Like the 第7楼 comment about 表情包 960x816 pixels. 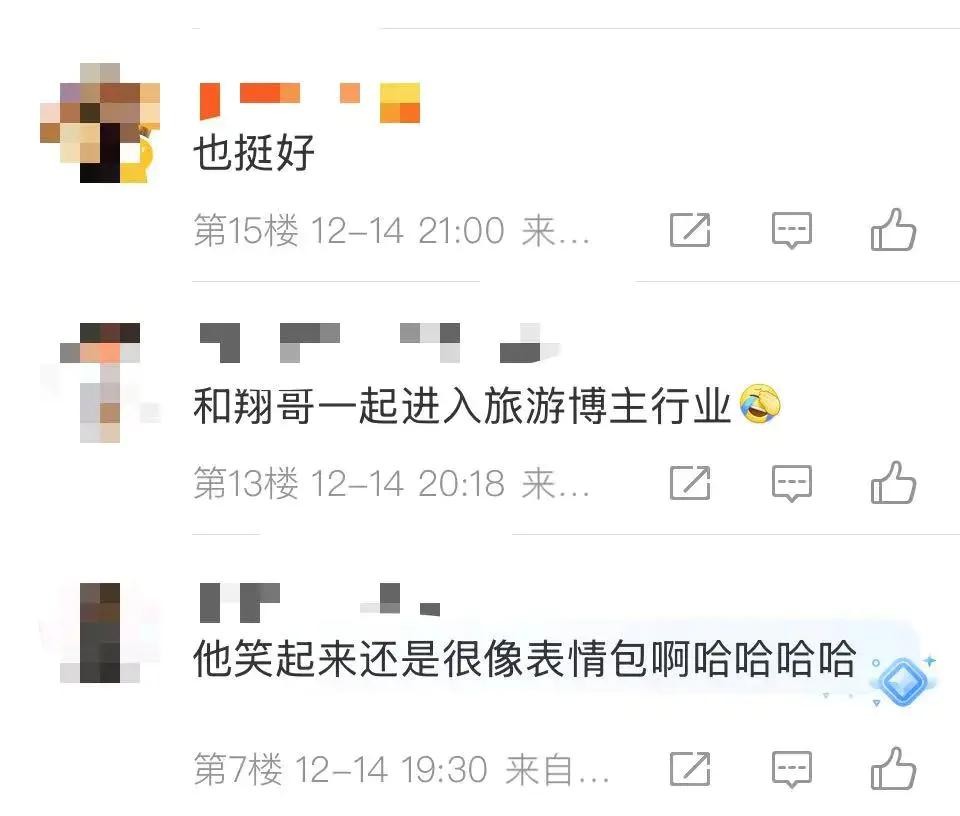pyautogui.click(x=893, y=769)
